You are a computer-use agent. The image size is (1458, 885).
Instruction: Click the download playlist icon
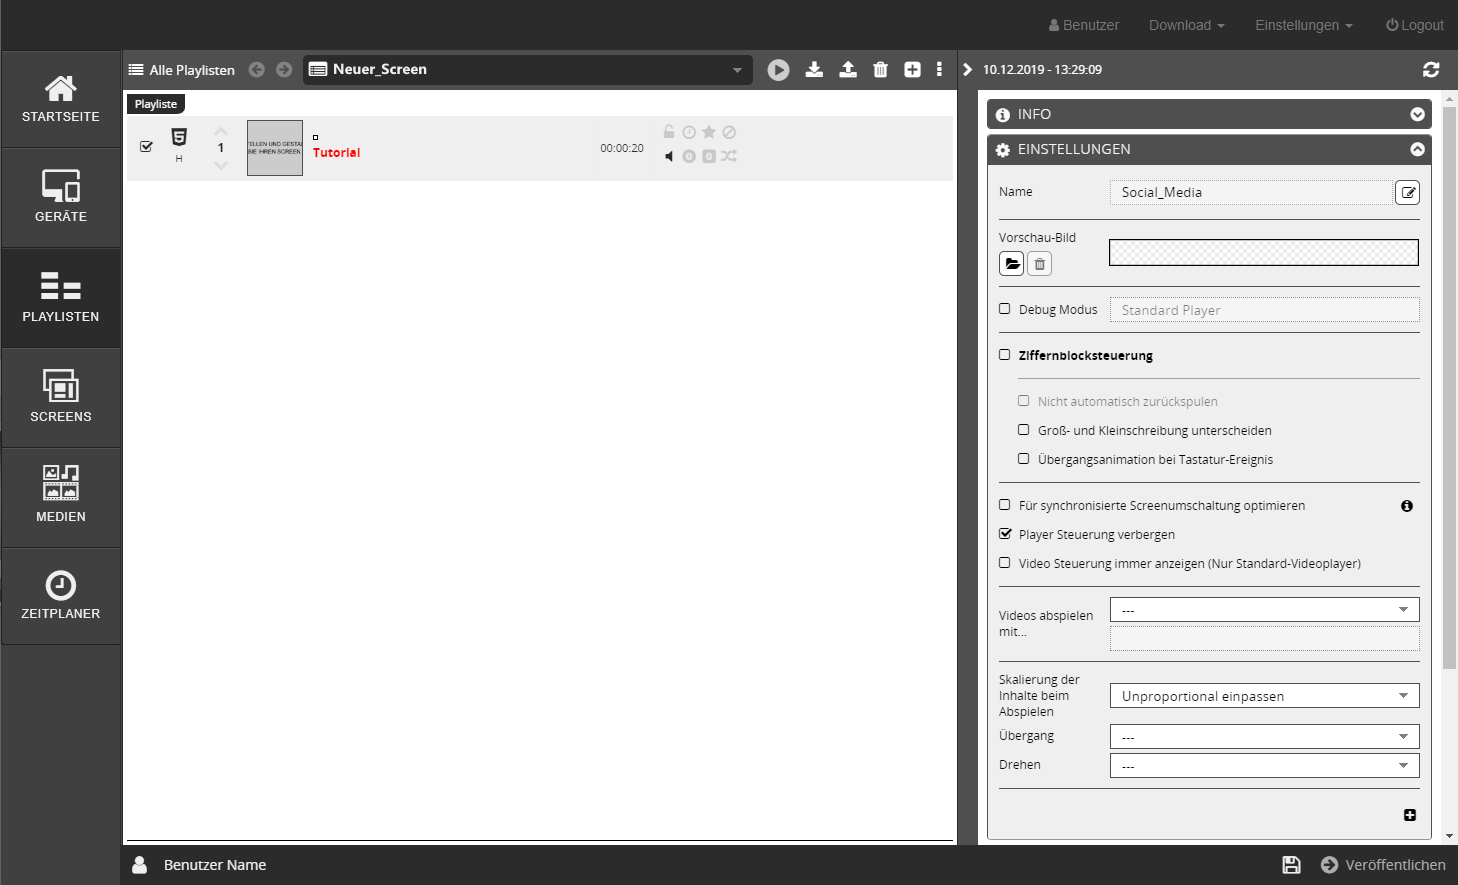point(814,70)
